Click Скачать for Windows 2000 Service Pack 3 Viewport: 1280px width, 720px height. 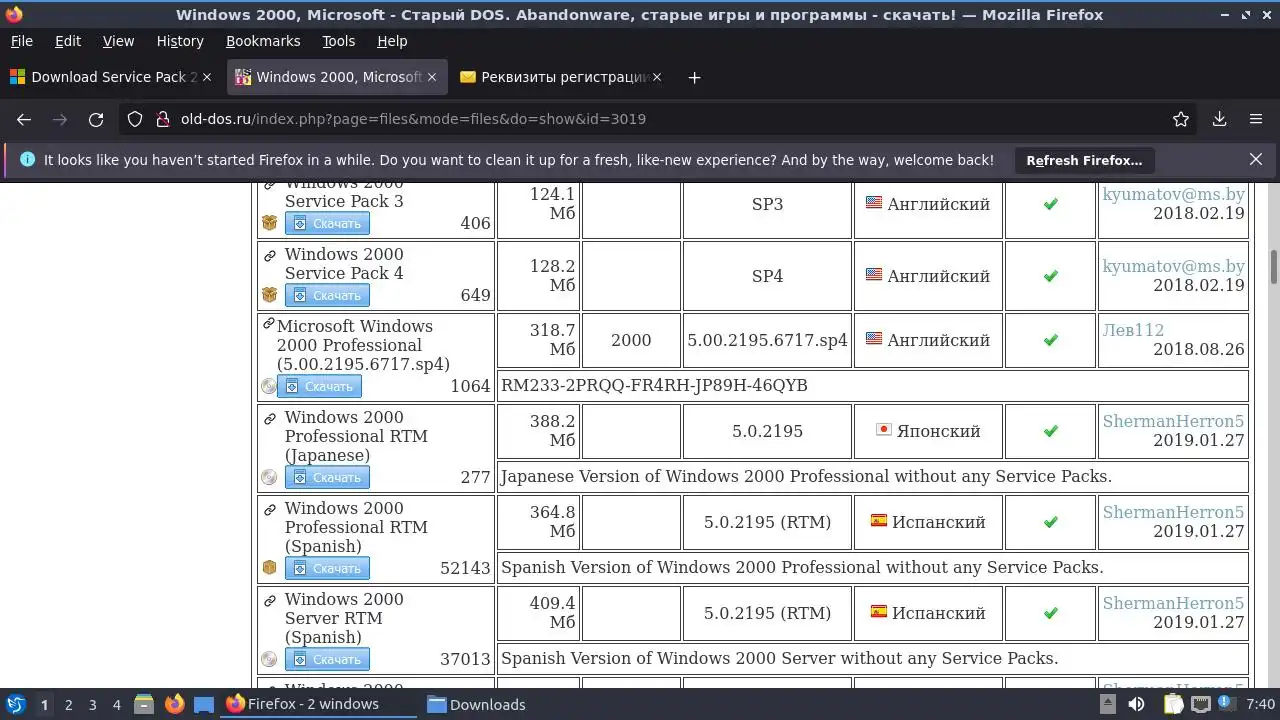pyautogui.click(x=327, y=223)
